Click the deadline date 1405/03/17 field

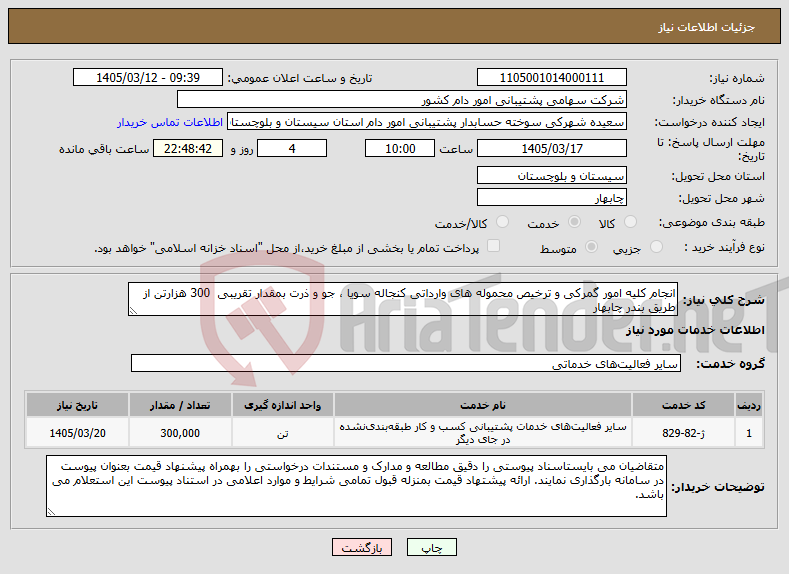[551, 148]
